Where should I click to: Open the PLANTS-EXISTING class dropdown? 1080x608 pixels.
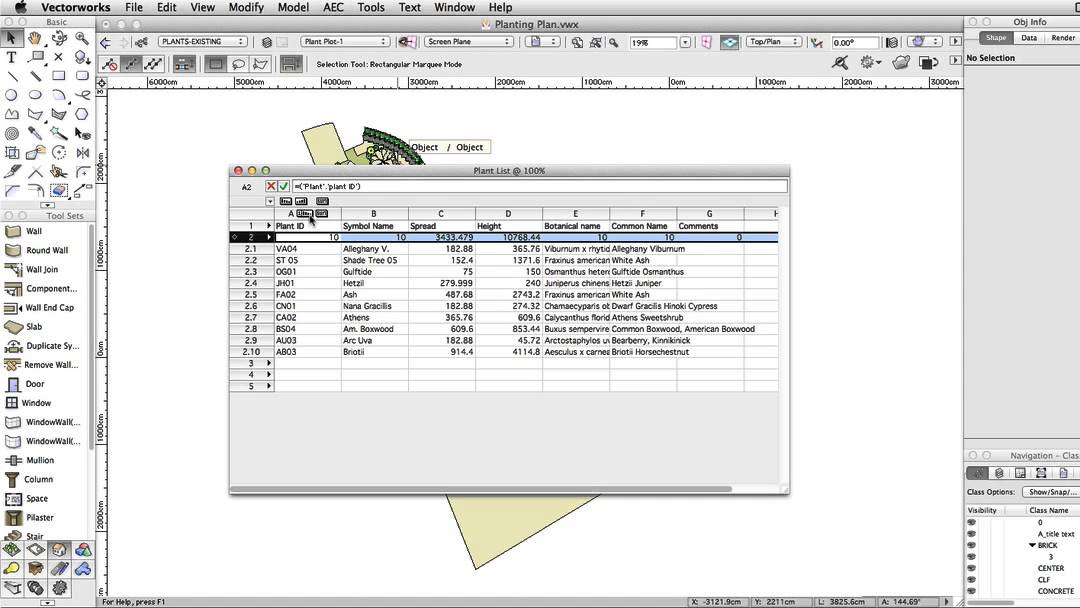click(x=202, y=42)
